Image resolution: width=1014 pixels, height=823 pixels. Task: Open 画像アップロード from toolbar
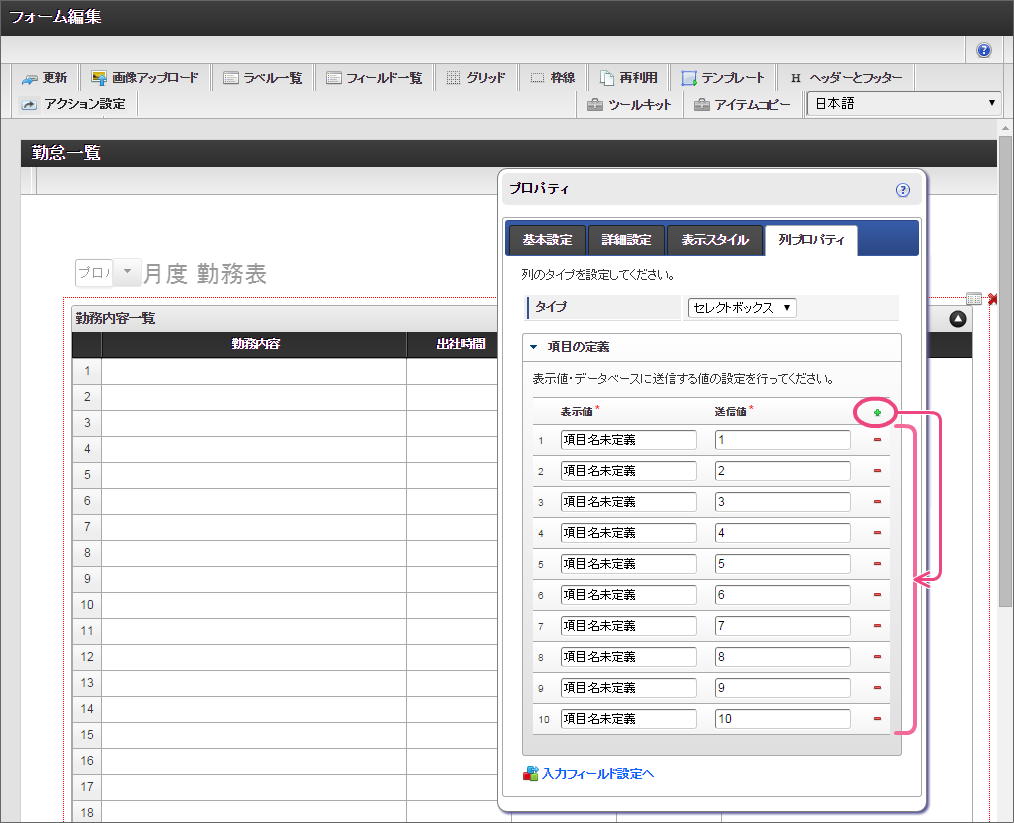click(145, 78)
